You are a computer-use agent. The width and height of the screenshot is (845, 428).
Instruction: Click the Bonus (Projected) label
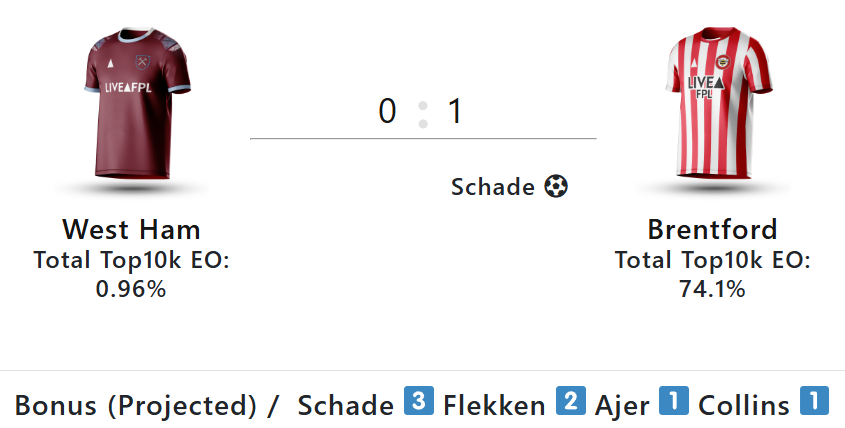pyautogui.click(x=136, y=405)
